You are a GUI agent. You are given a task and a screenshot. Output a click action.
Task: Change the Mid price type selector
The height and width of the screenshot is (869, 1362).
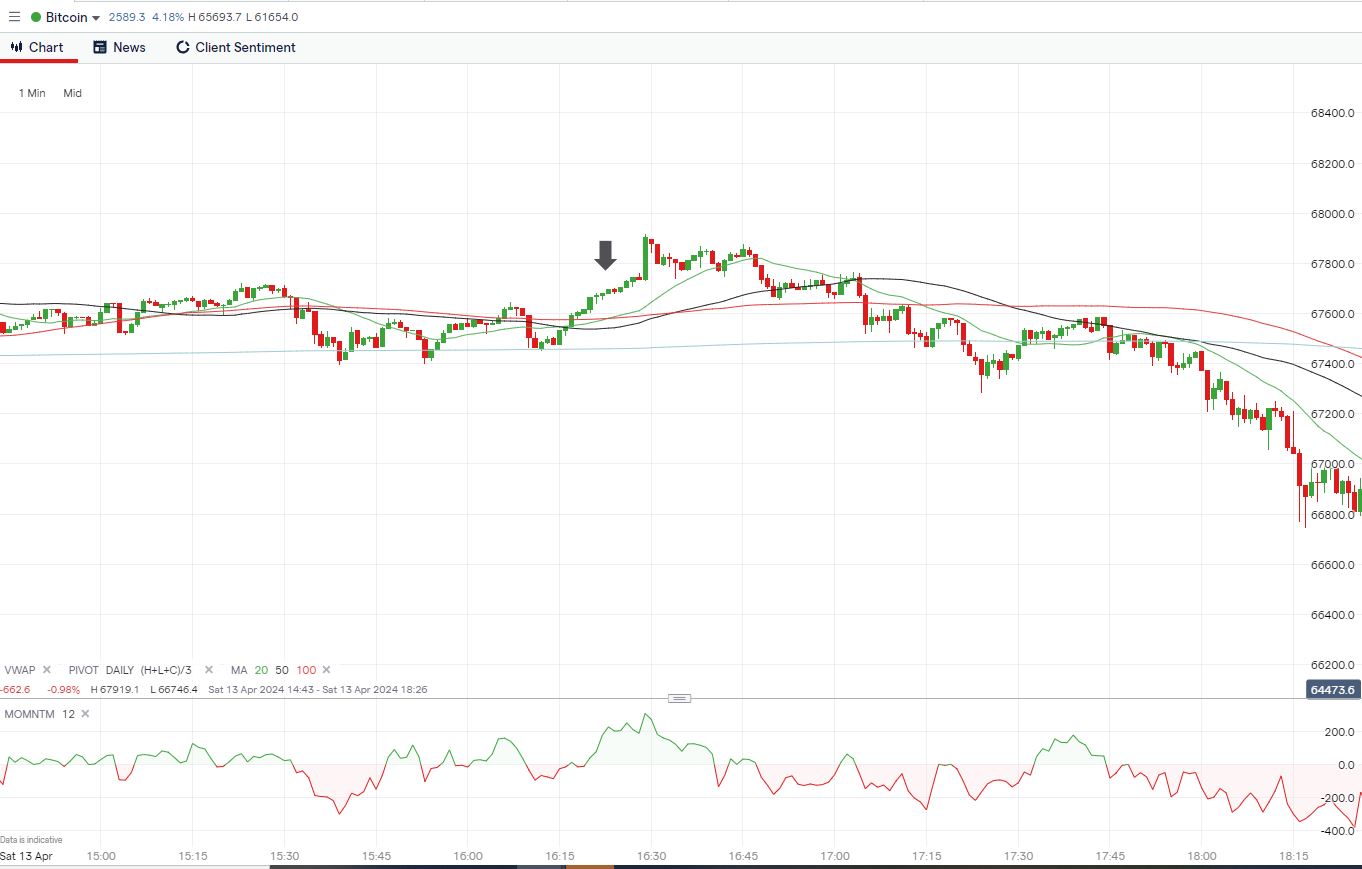(x=72, y=93)
